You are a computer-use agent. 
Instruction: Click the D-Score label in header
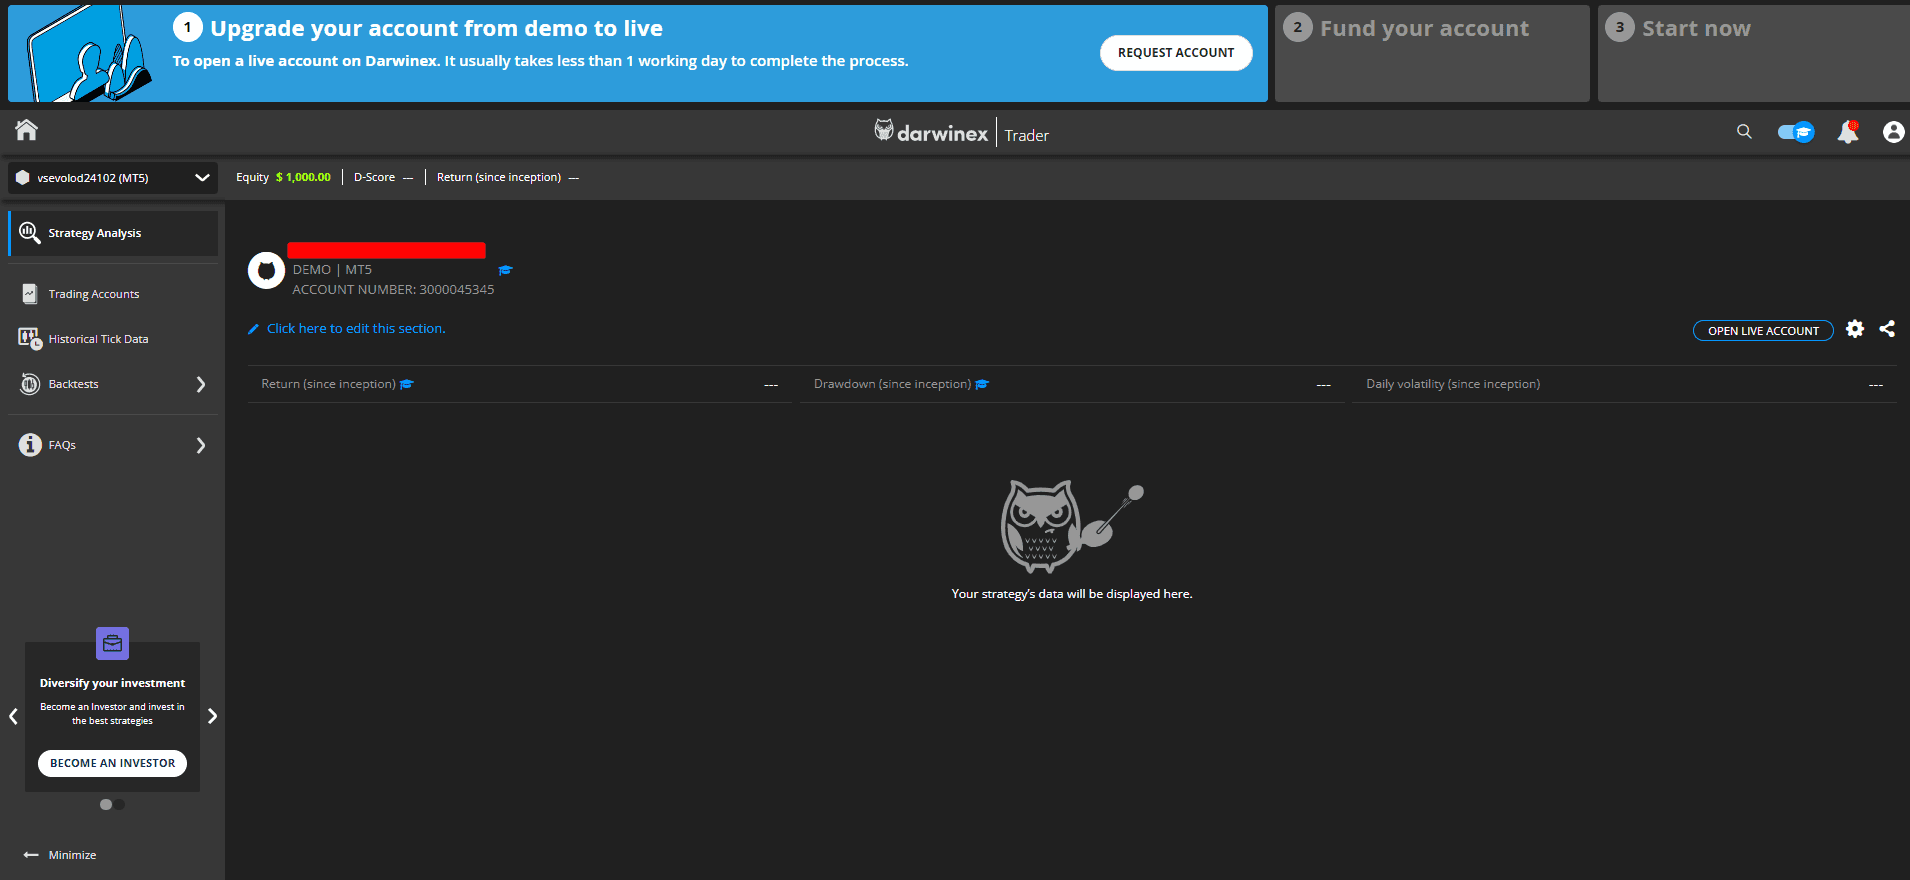click(374, 178)
